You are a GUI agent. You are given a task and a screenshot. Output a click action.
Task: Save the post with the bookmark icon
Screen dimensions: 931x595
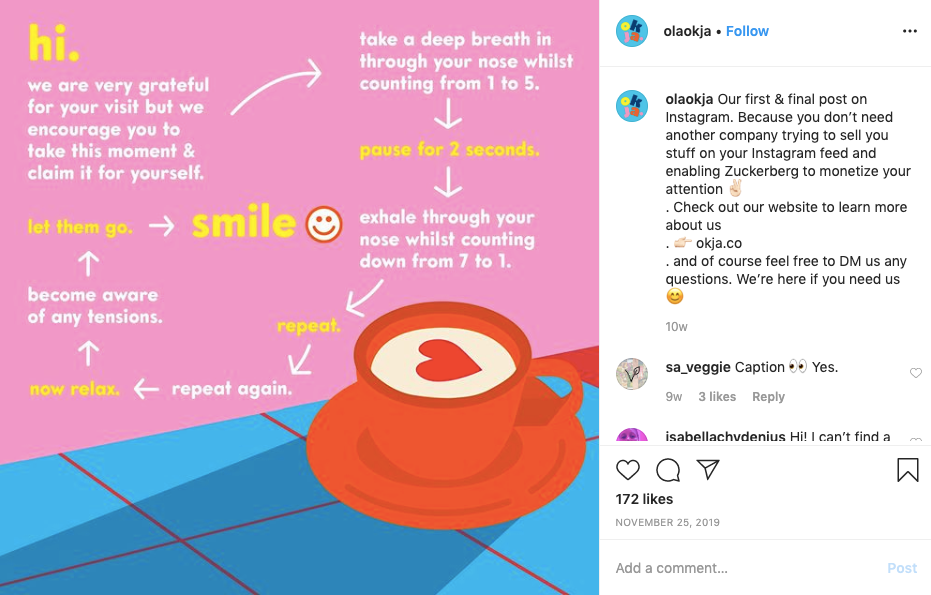[x=907, y=470]
